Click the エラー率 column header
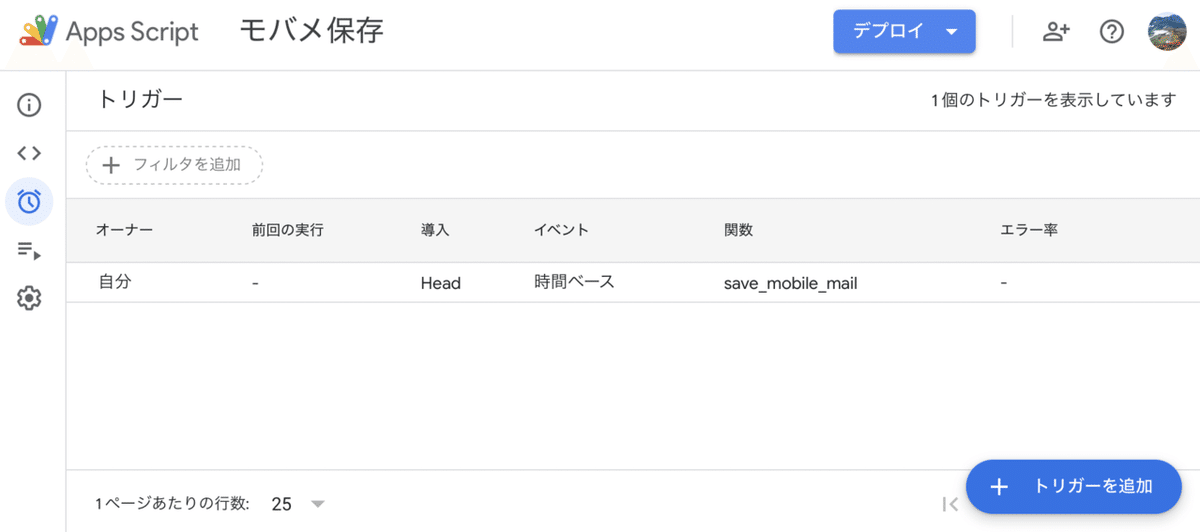 pyautogui.click(x=1029, y=230)
